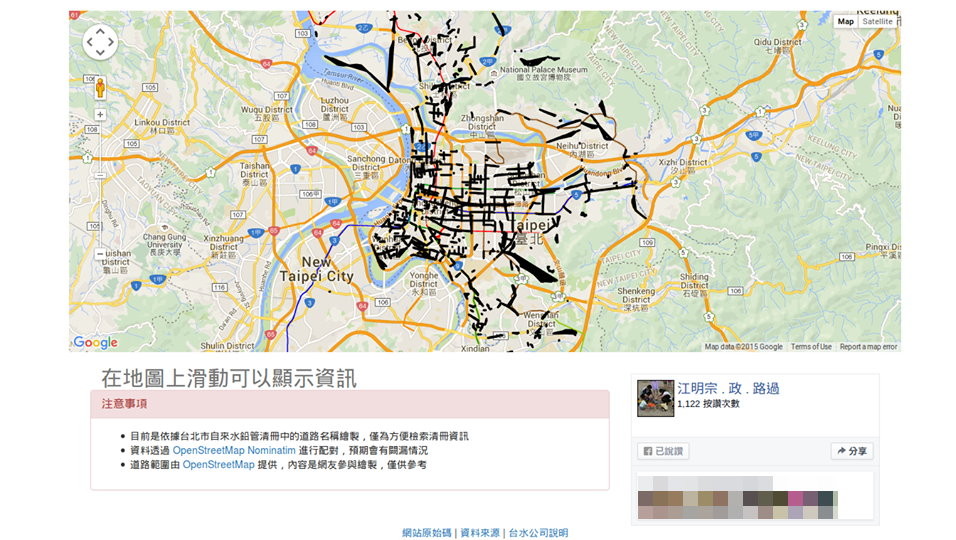Click the 已說讚 Facebook like button
The height and width of the screenshot is (540, 956).
[663, 451]
